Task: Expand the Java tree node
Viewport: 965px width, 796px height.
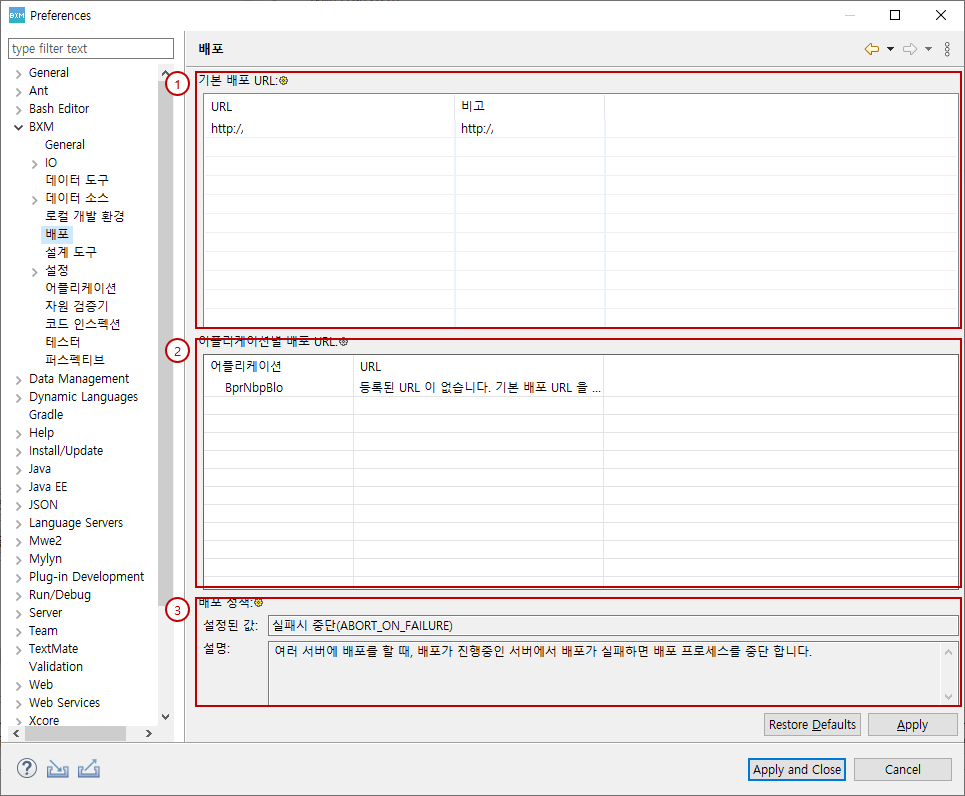Action: click(19, 469)
